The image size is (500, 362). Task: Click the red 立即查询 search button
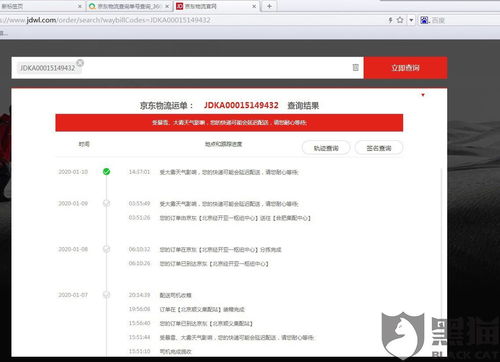click(405, 68)
